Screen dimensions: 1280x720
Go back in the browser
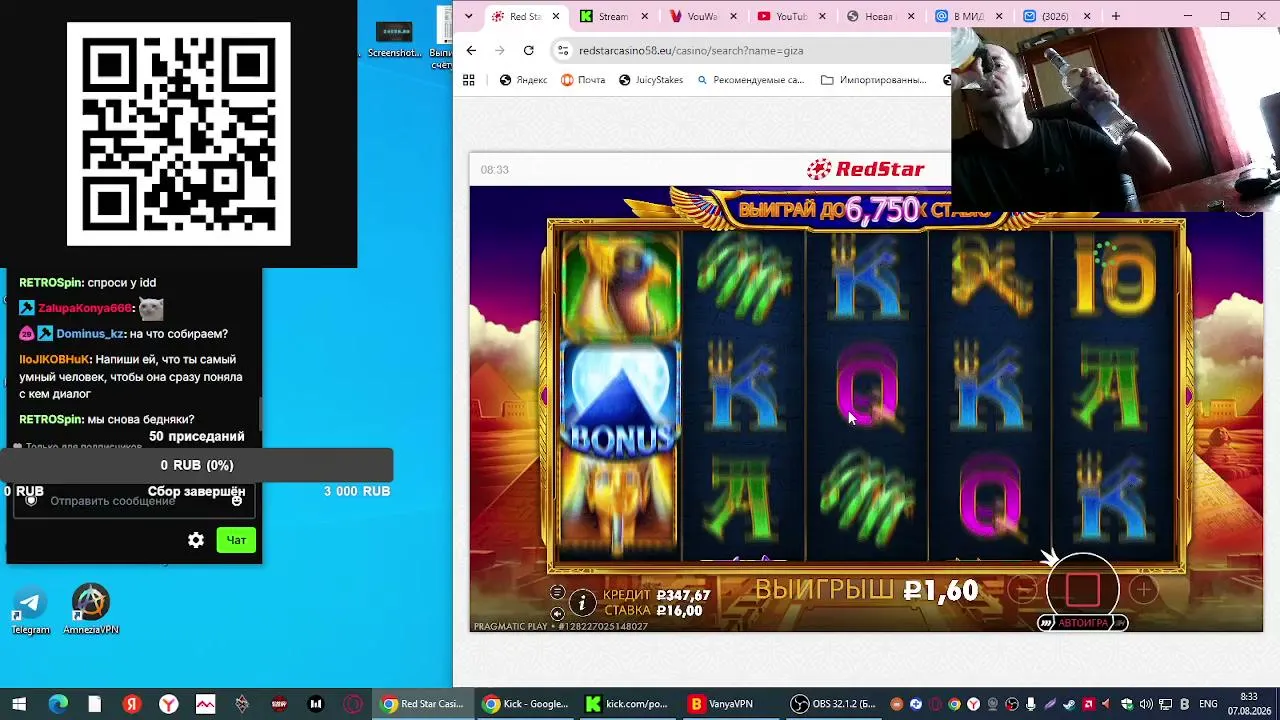click(x=472, y=50)
